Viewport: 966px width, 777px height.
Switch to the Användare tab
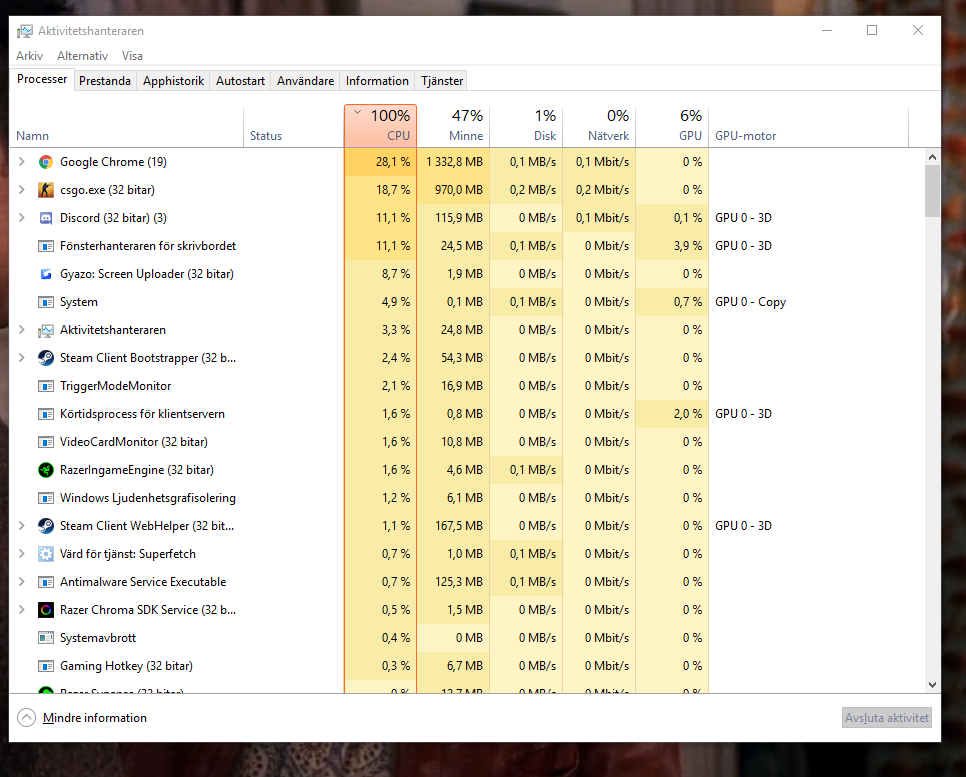(x=306, y=81)
